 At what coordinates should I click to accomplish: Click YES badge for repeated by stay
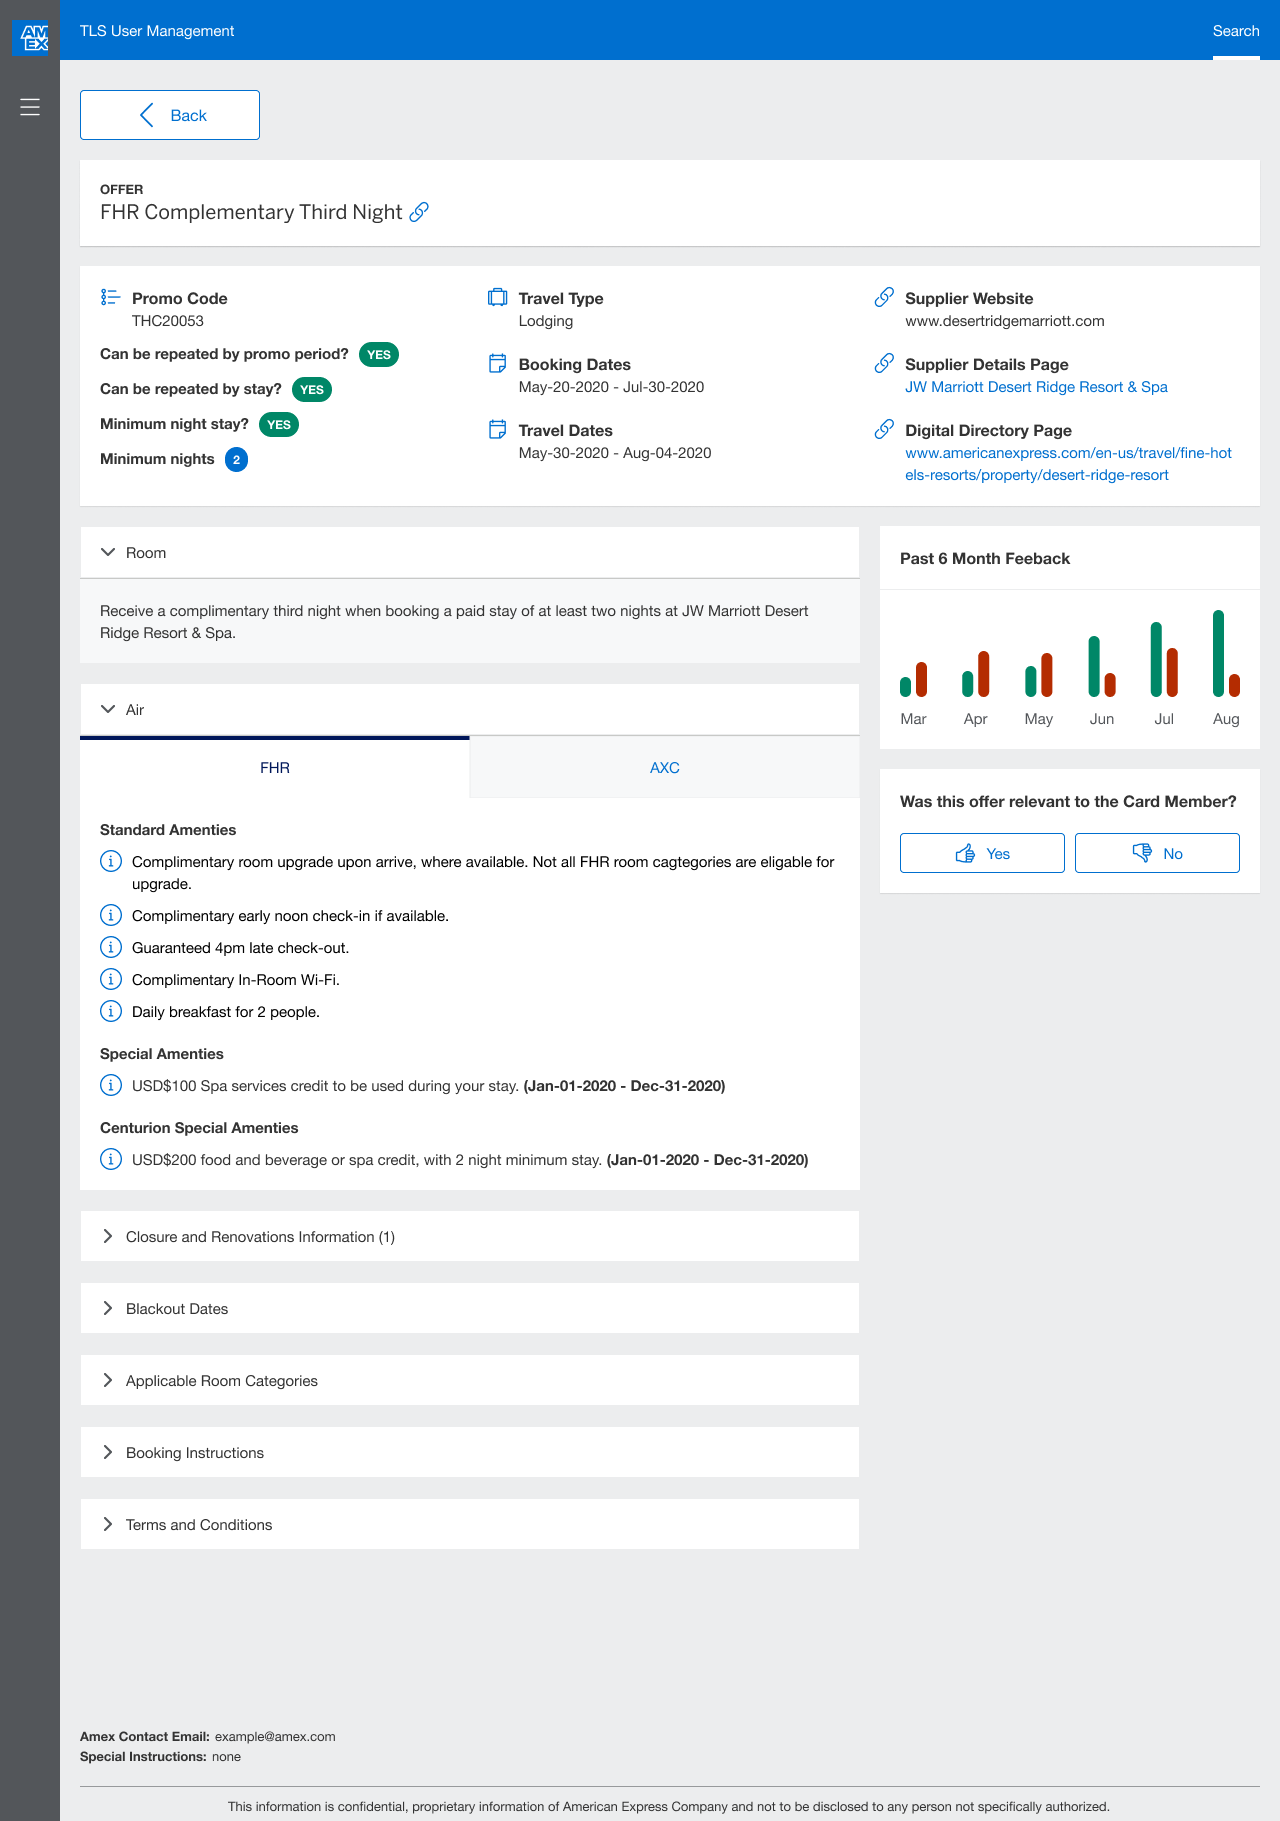pos(312,390)
